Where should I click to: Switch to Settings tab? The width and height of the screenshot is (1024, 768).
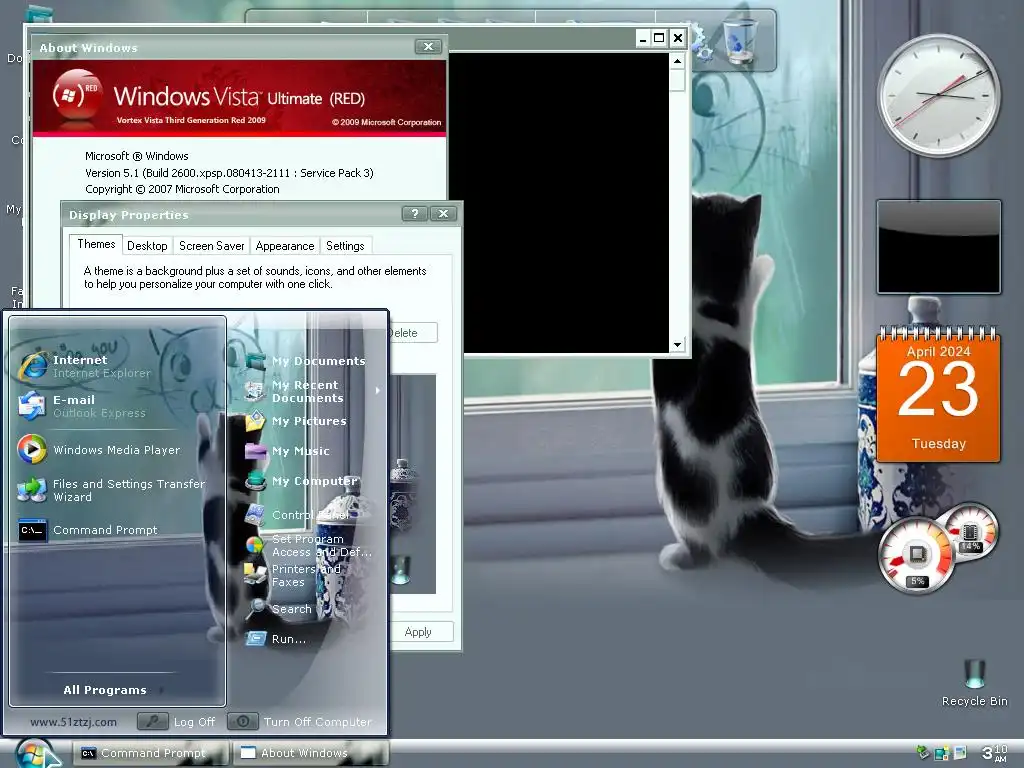[345, 246]
